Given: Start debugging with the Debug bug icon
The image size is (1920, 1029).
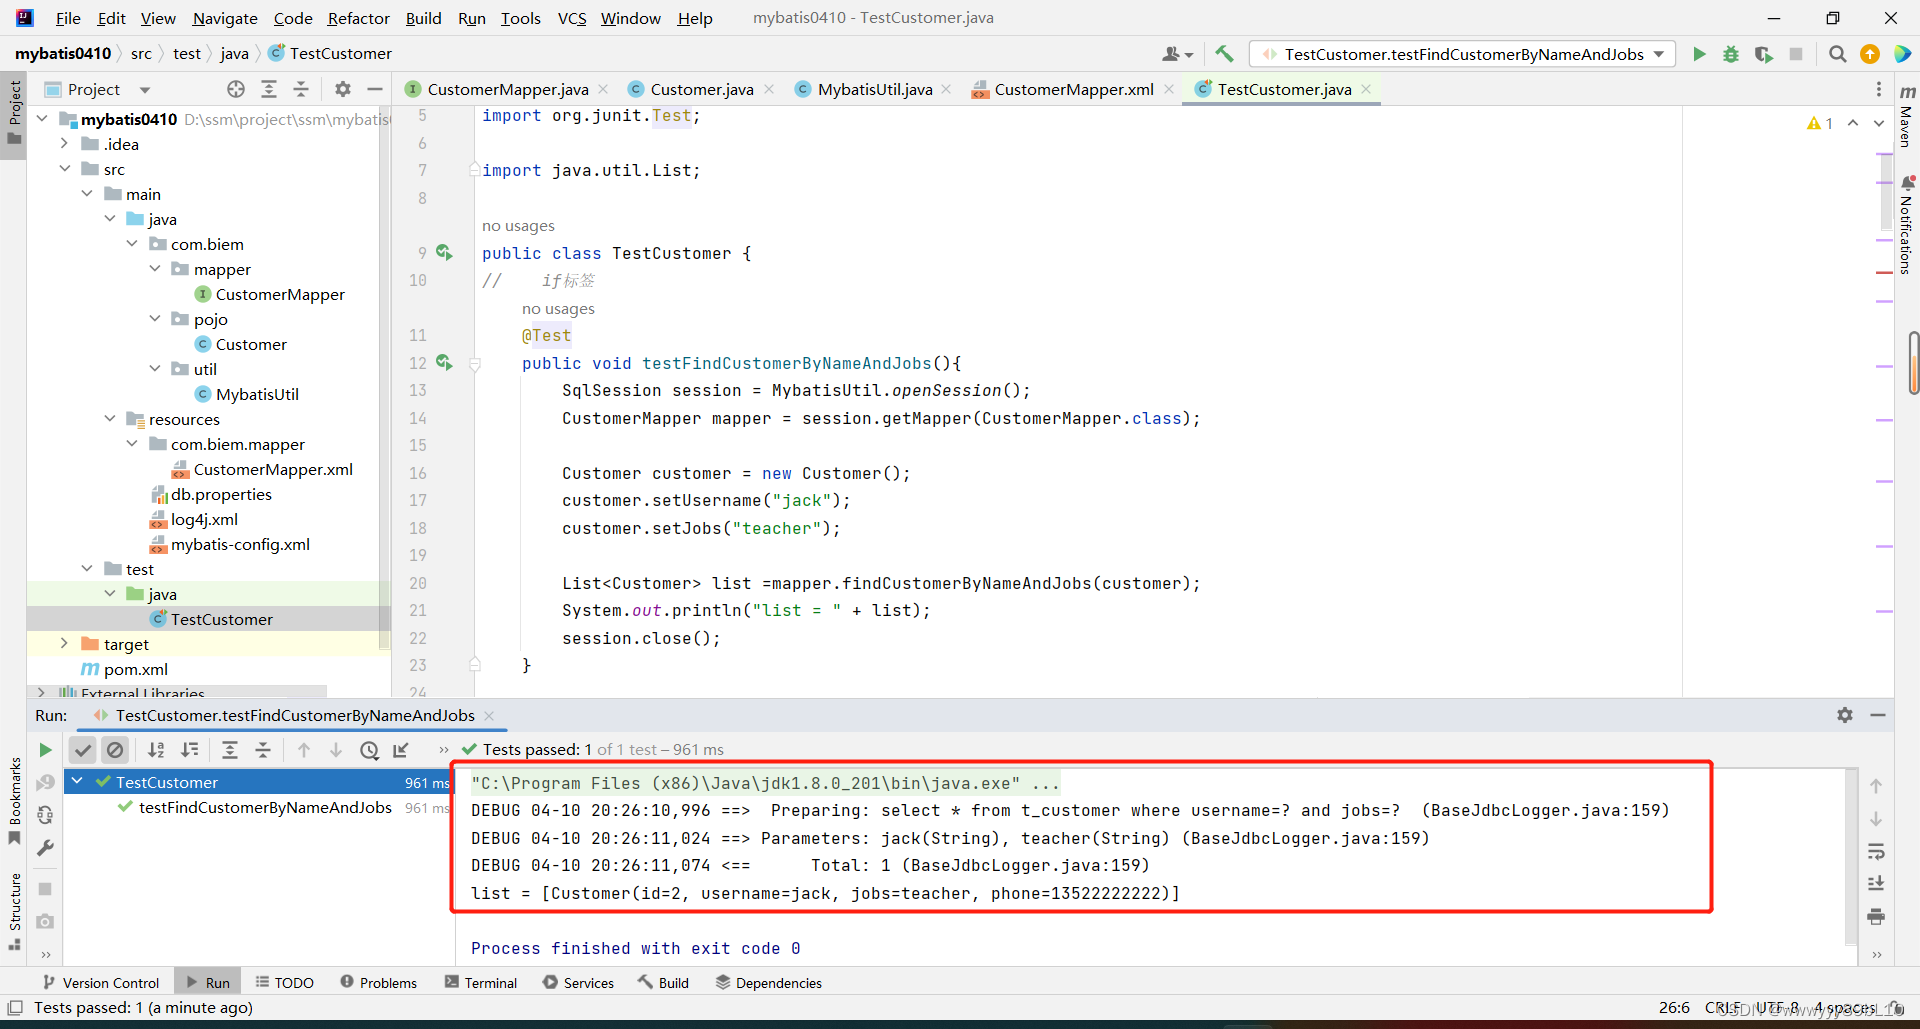Looking at the screenshot, I should coord(1731,54).
